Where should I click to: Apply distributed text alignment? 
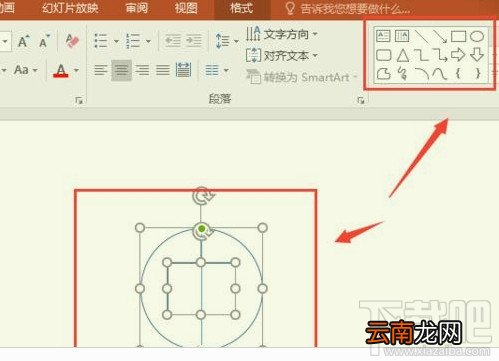(x=183, y=70)
